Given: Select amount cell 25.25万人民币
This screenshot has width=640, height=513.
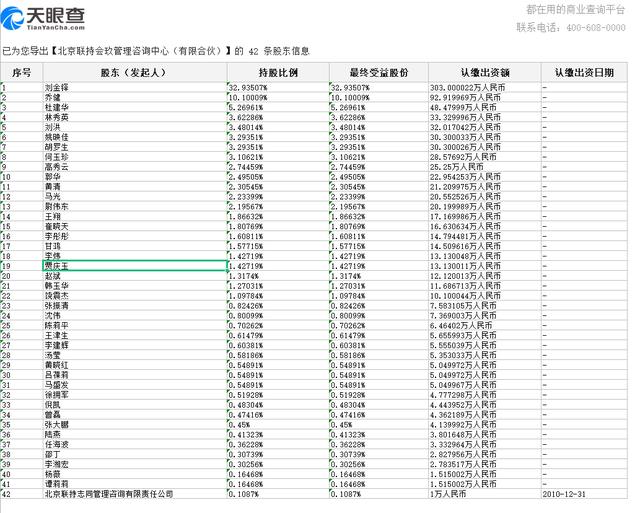Looking at the screenshot, I should pos(484,167).
